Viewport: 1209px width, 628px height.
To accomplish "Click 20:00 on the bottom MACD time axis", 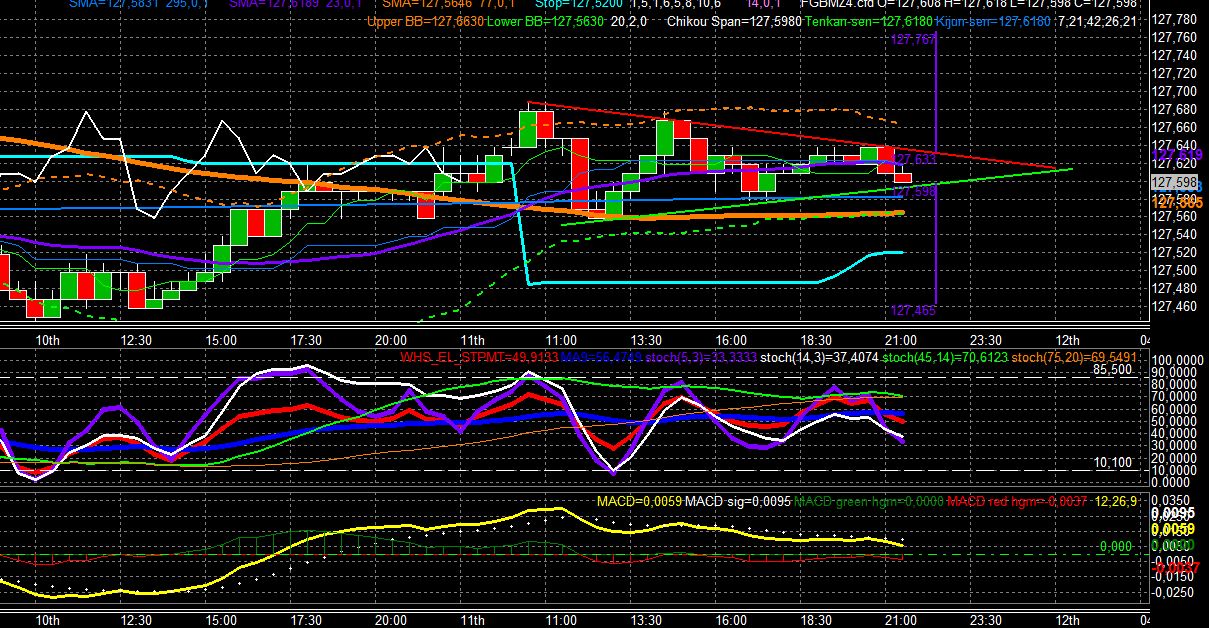I will click(391, 620).
